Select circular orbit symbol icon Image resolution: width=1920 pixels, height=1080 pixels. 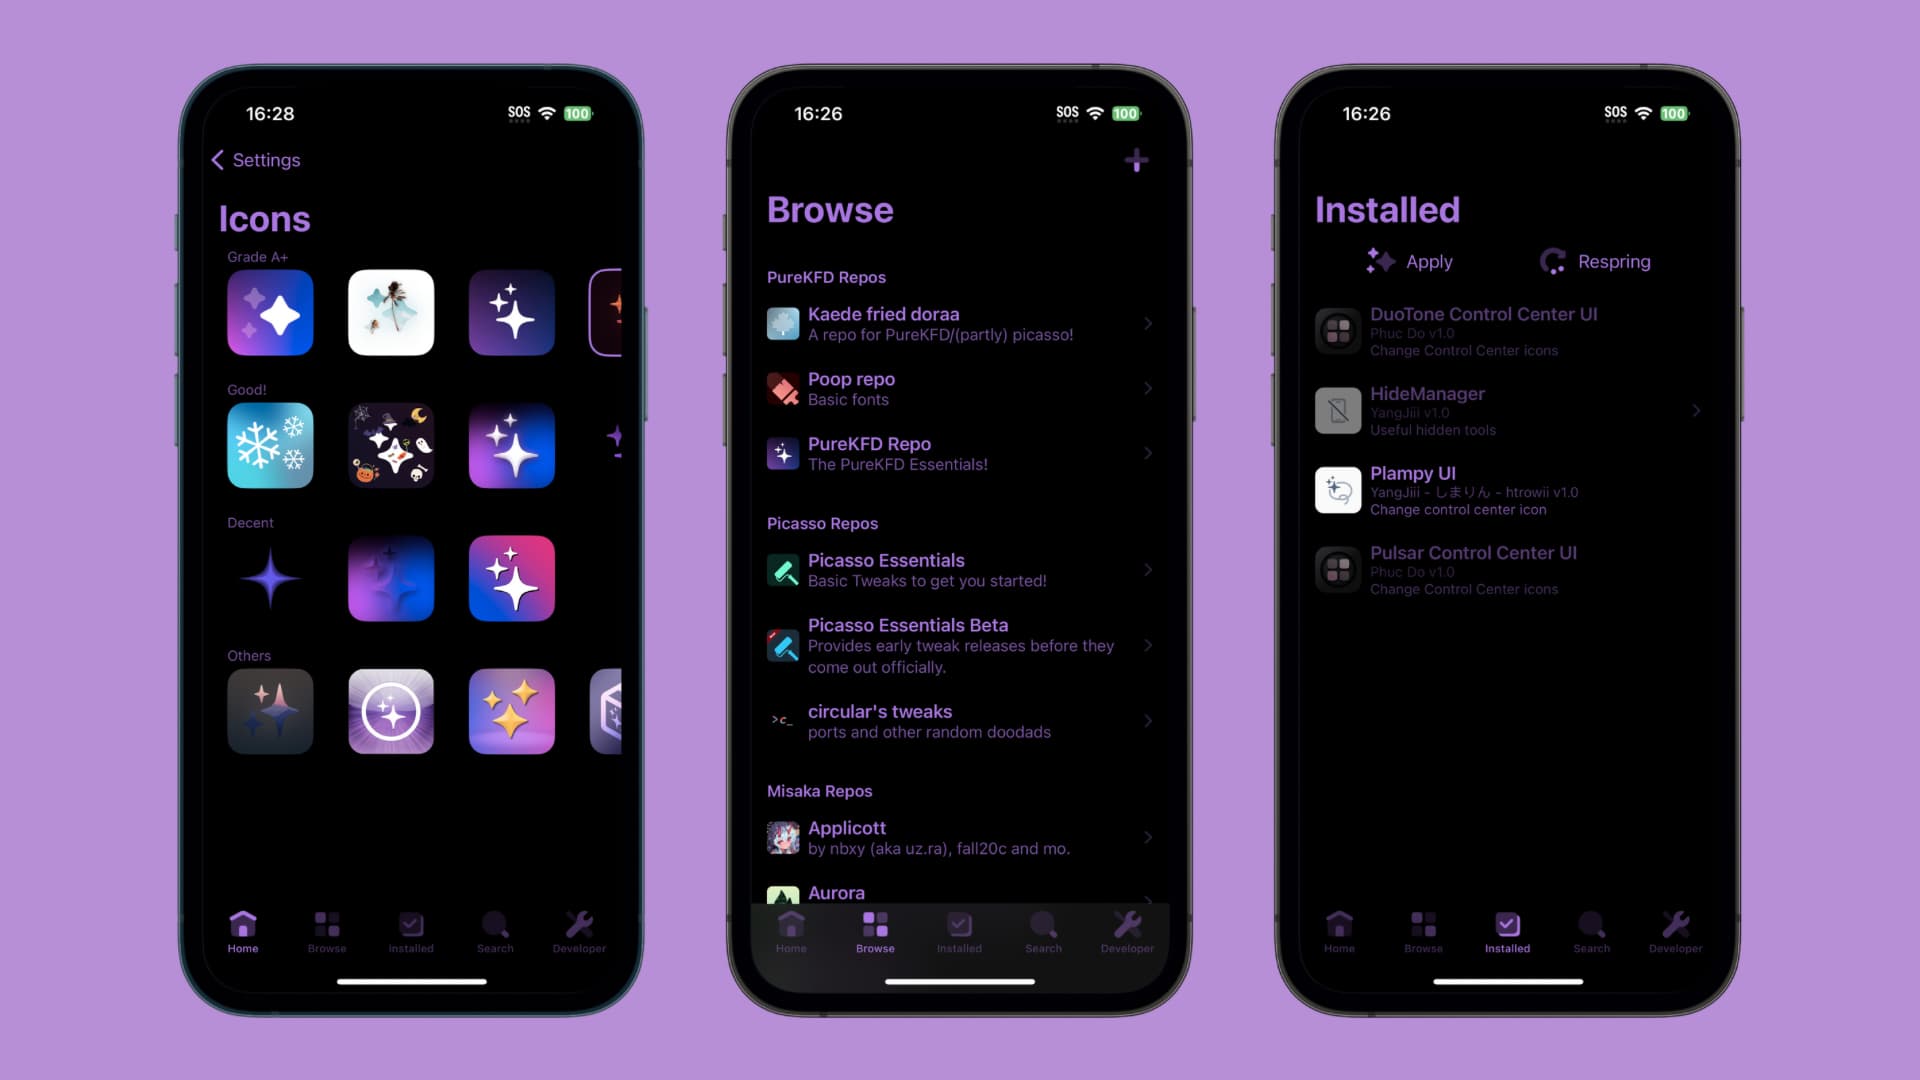click(390, 711)
